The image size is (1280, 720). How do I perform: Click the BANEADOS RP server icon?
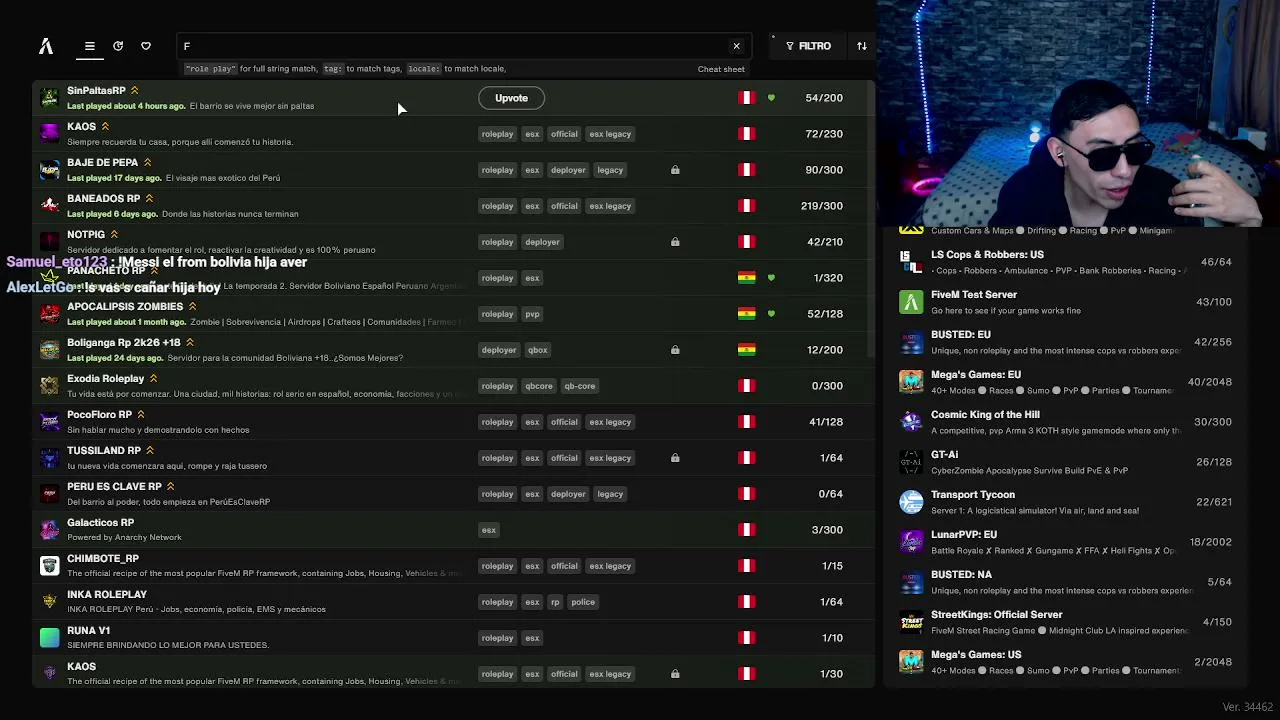coord(49,206)
